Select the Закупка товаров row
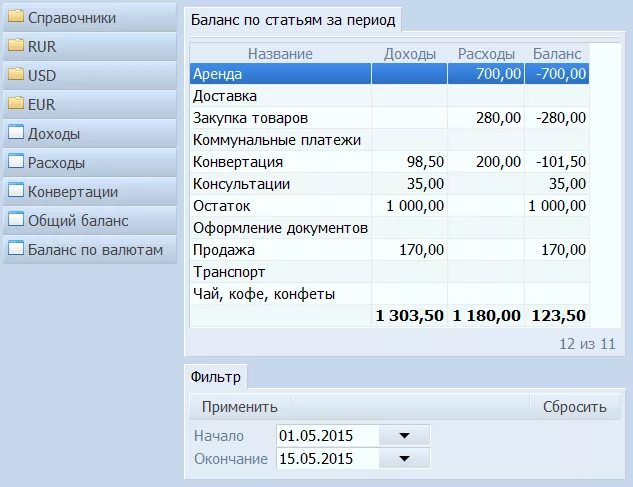This screenshot has width=633, height=487. coord(389,118)
